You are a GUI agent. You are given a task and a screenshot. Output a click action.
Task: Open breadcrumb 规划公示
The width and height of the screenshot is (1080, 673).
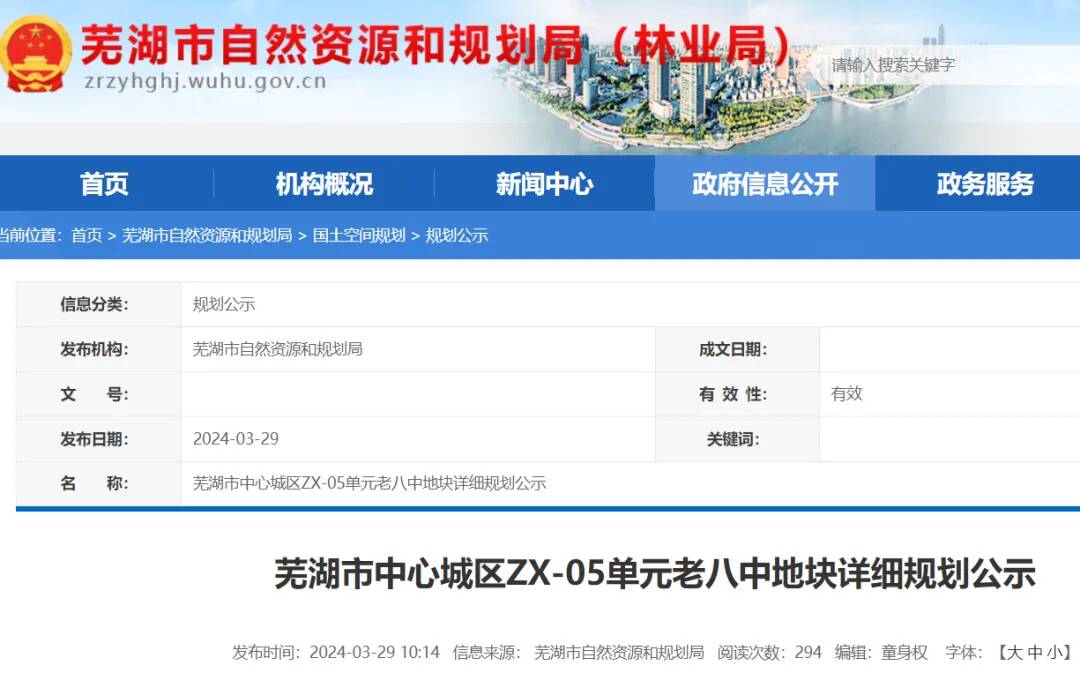coord(457,236)
